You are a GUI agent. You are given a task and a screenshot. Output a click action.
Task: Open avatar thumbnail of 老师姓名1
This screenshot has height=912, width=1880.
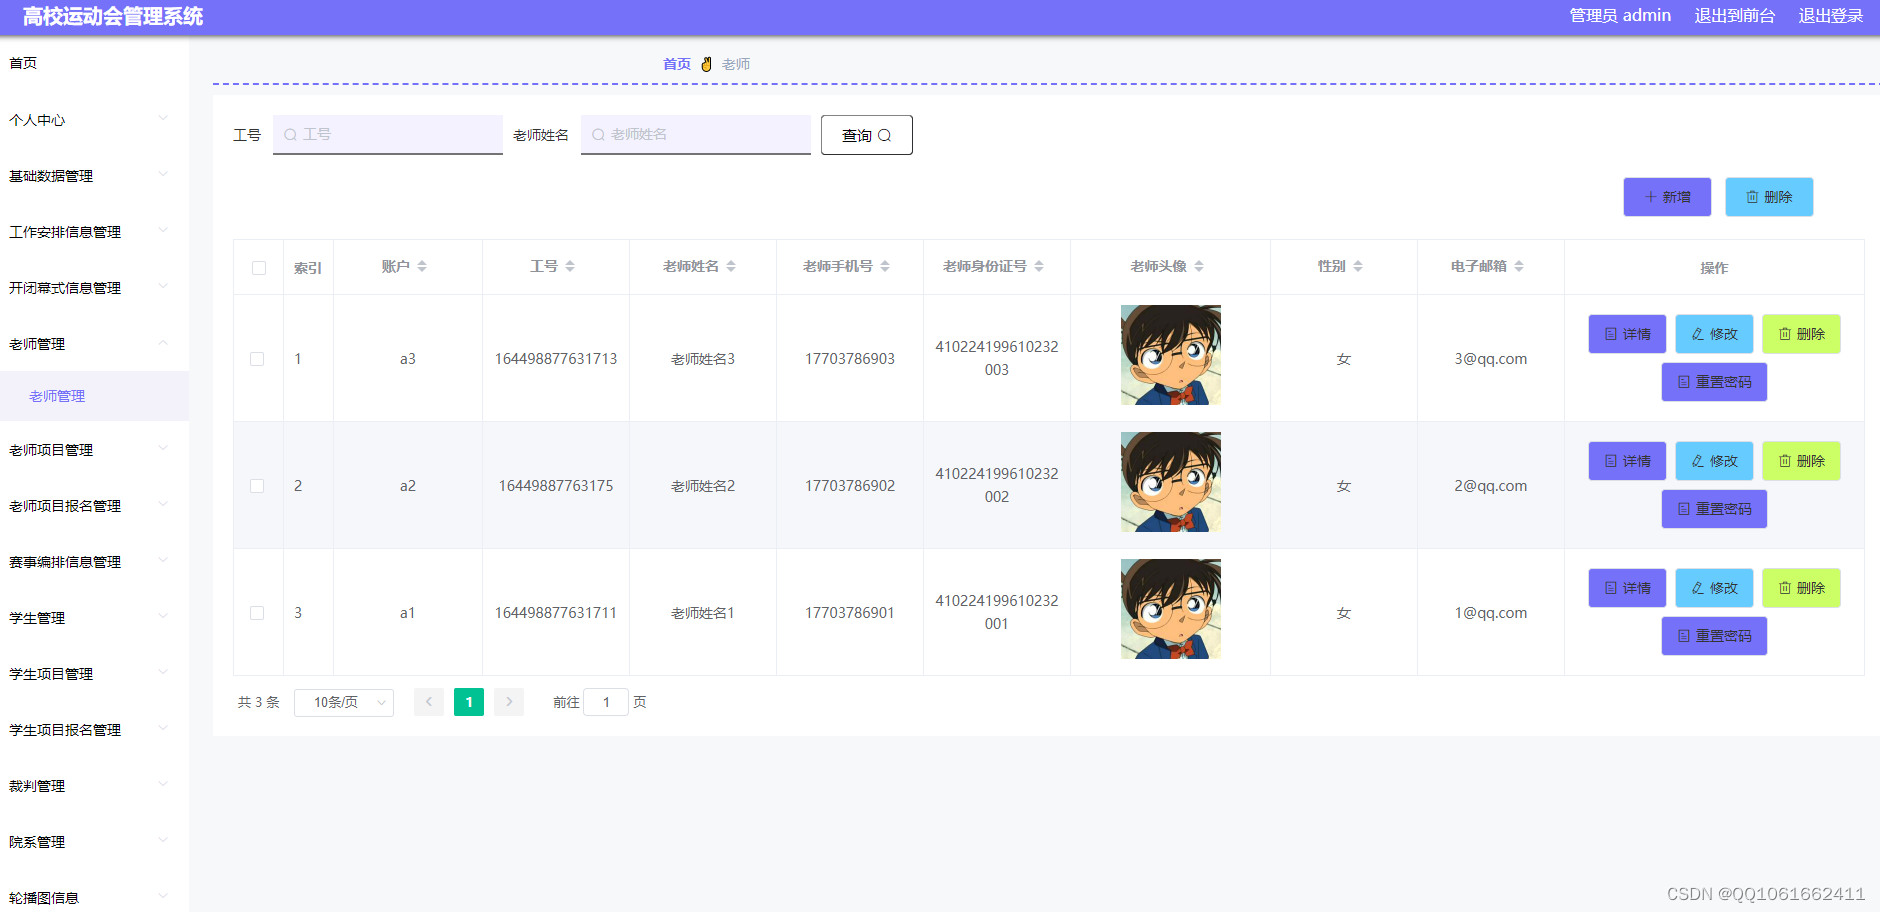click(x=1171, y=609)
